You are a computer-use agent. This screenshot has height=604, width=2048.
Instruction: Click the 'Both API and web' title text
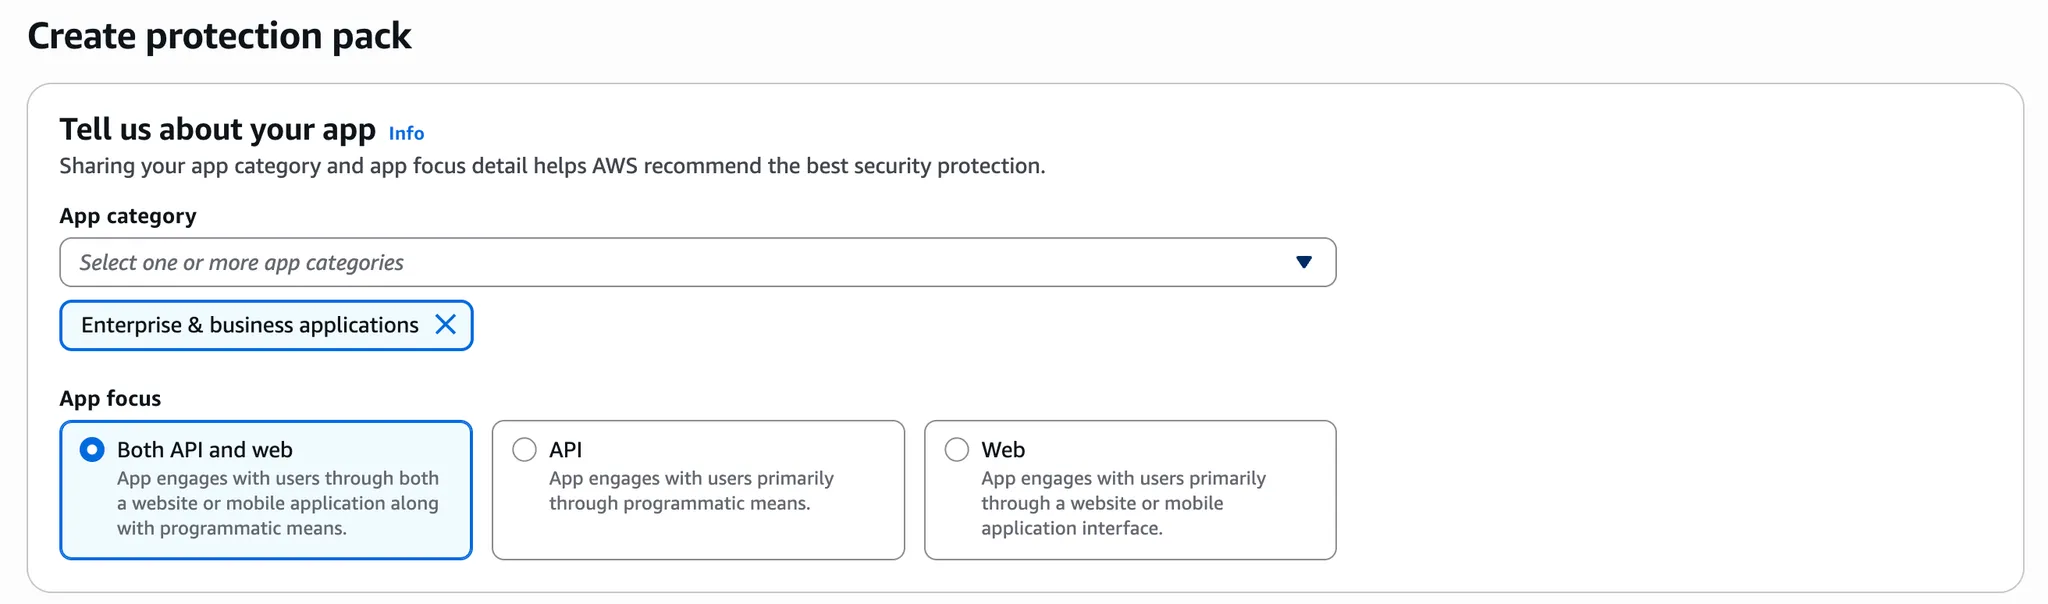[204, 450]
